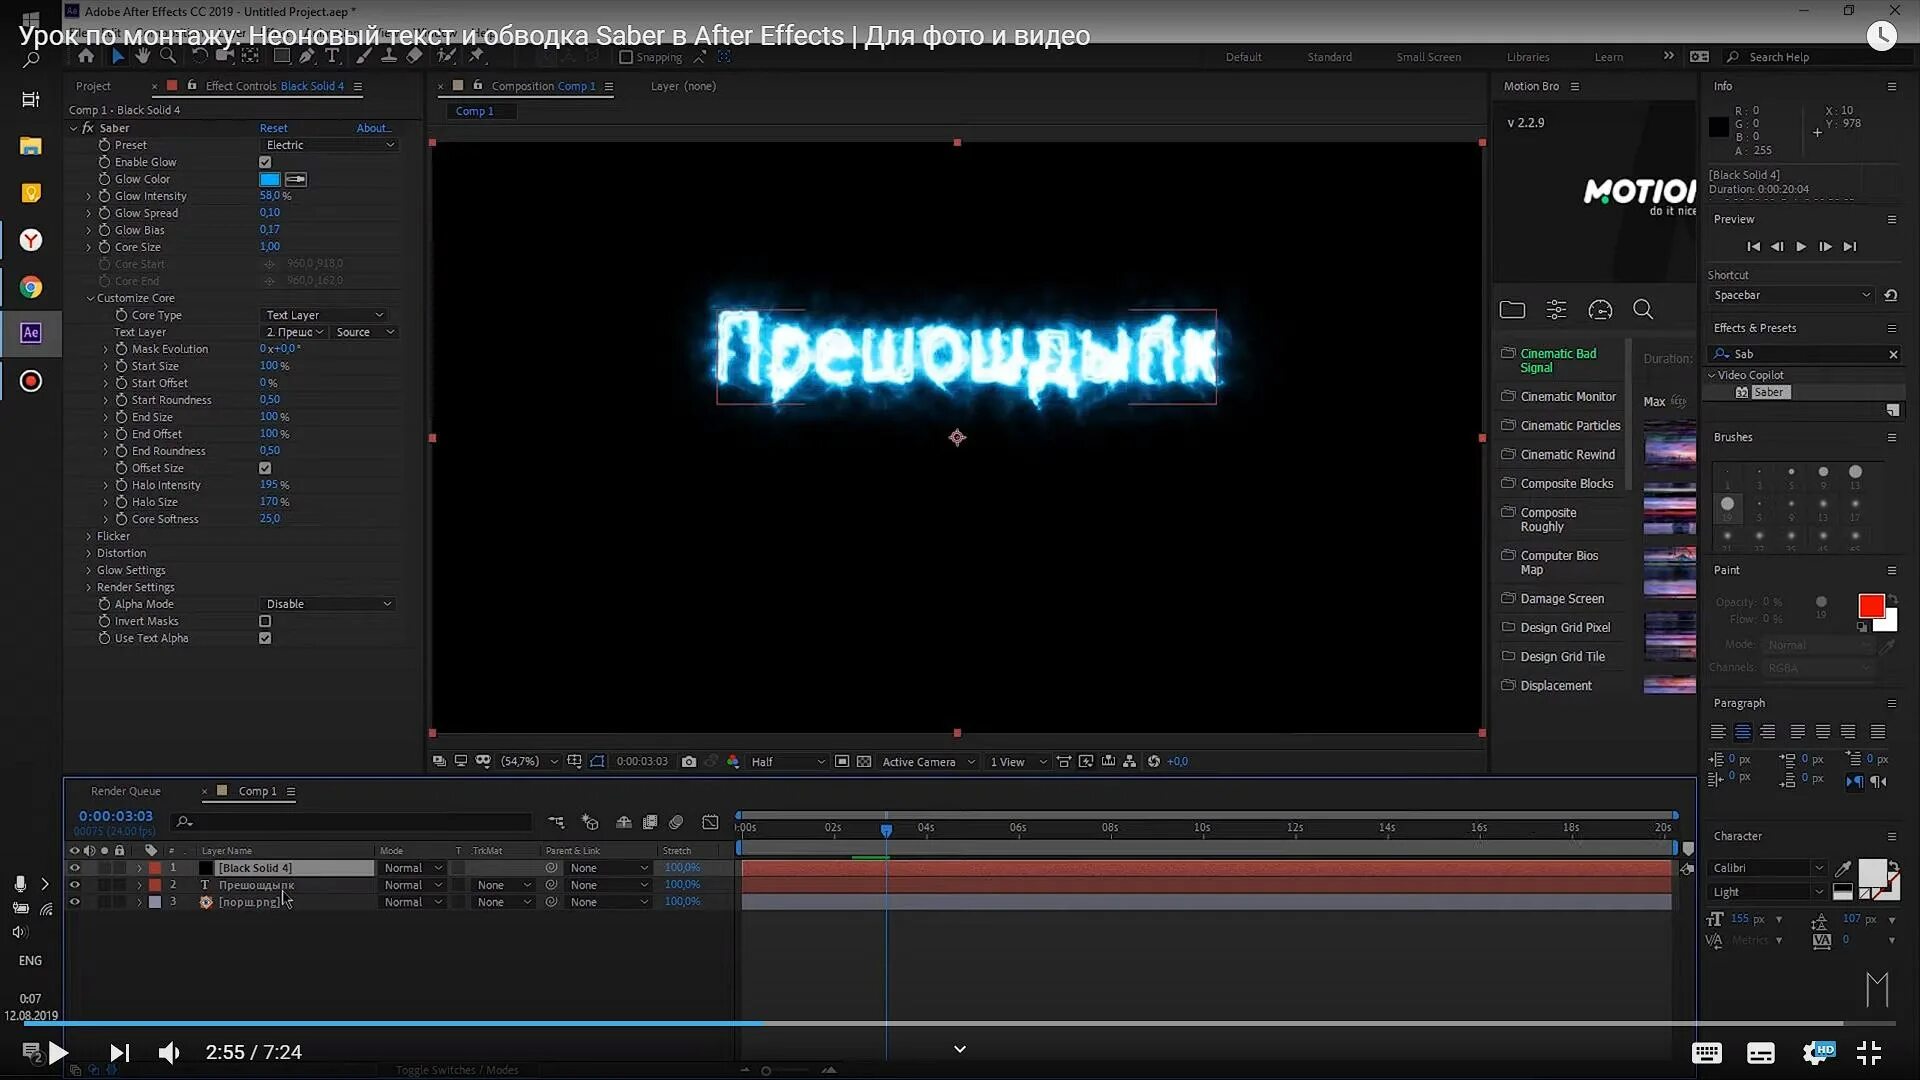
Task: Switch to the Render Queue tab
Action: pos(125,791)
